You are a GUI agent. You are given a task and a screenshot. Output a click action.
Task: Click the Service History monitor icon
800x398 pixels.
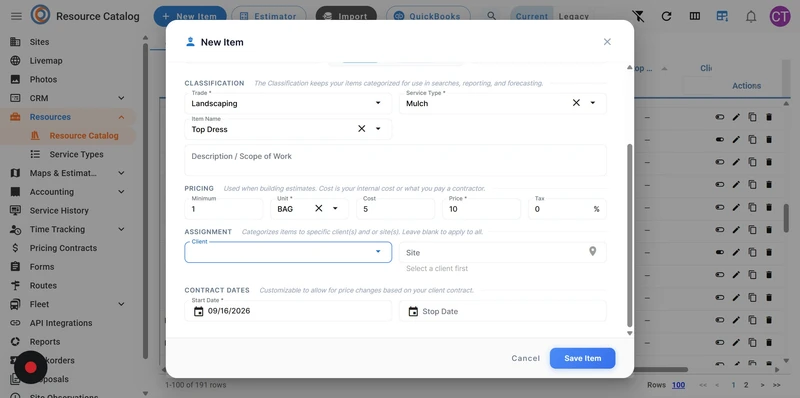(x=15, y=211)
